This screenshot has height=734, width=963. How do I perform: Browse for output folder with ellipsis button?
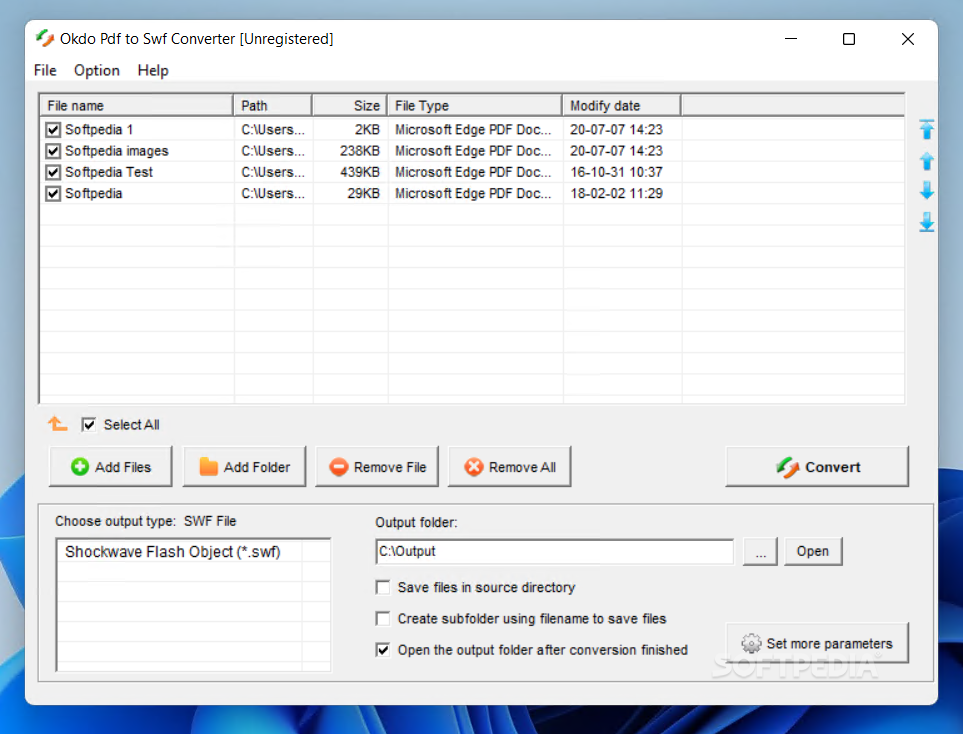(760, 551)
